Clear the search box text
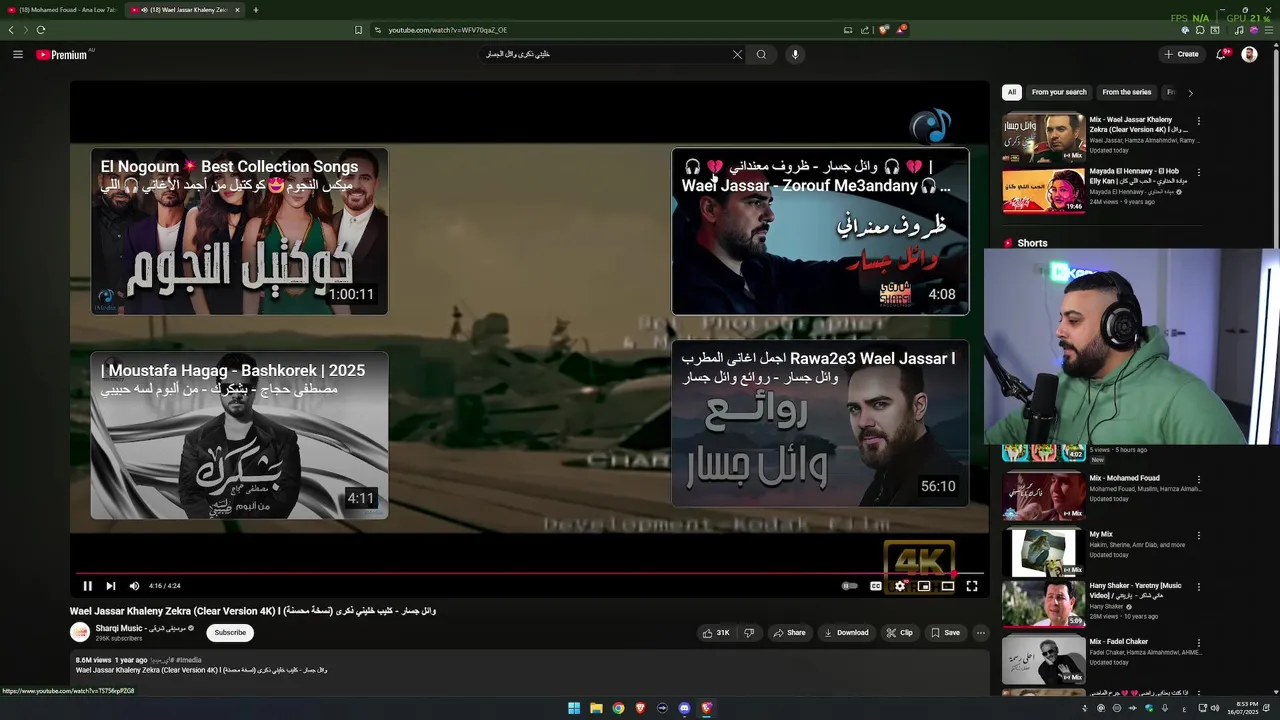The width and height of the screenshot is (1280, 720). click(738, 55)
